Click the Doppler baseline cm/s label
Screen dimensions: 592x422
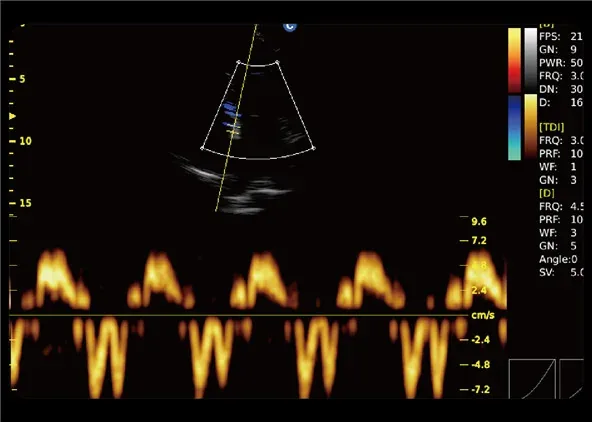click(483, 315)
